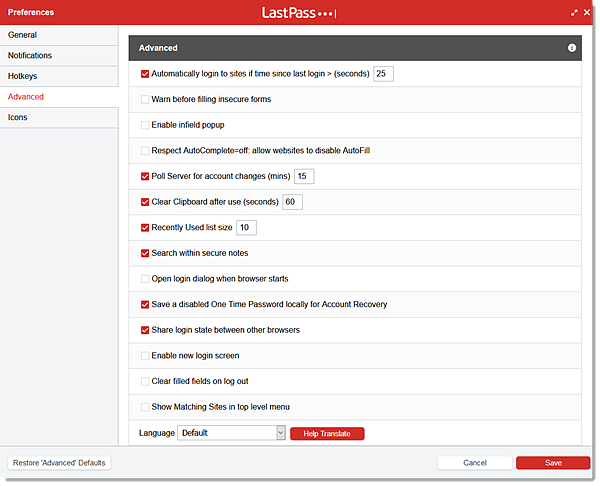Switch to the Notifications tab

pos(59,55)
